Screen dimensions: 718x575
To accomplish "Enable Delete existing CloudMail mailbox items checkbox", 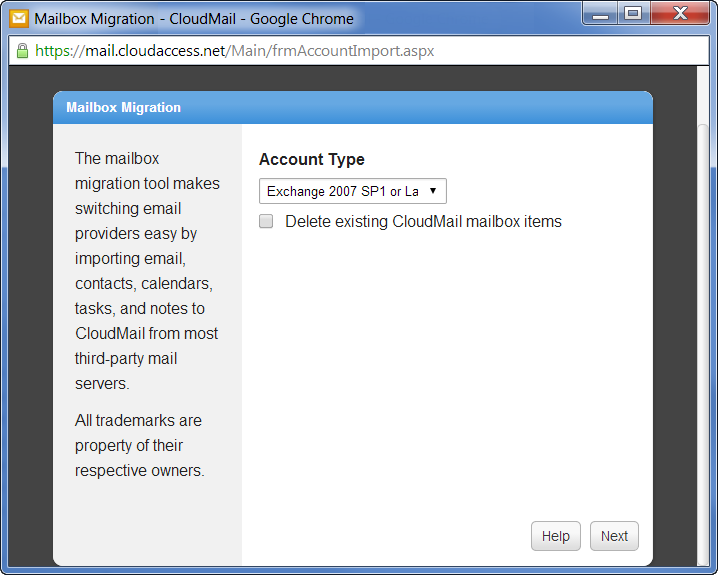I will tap(266, 221).
